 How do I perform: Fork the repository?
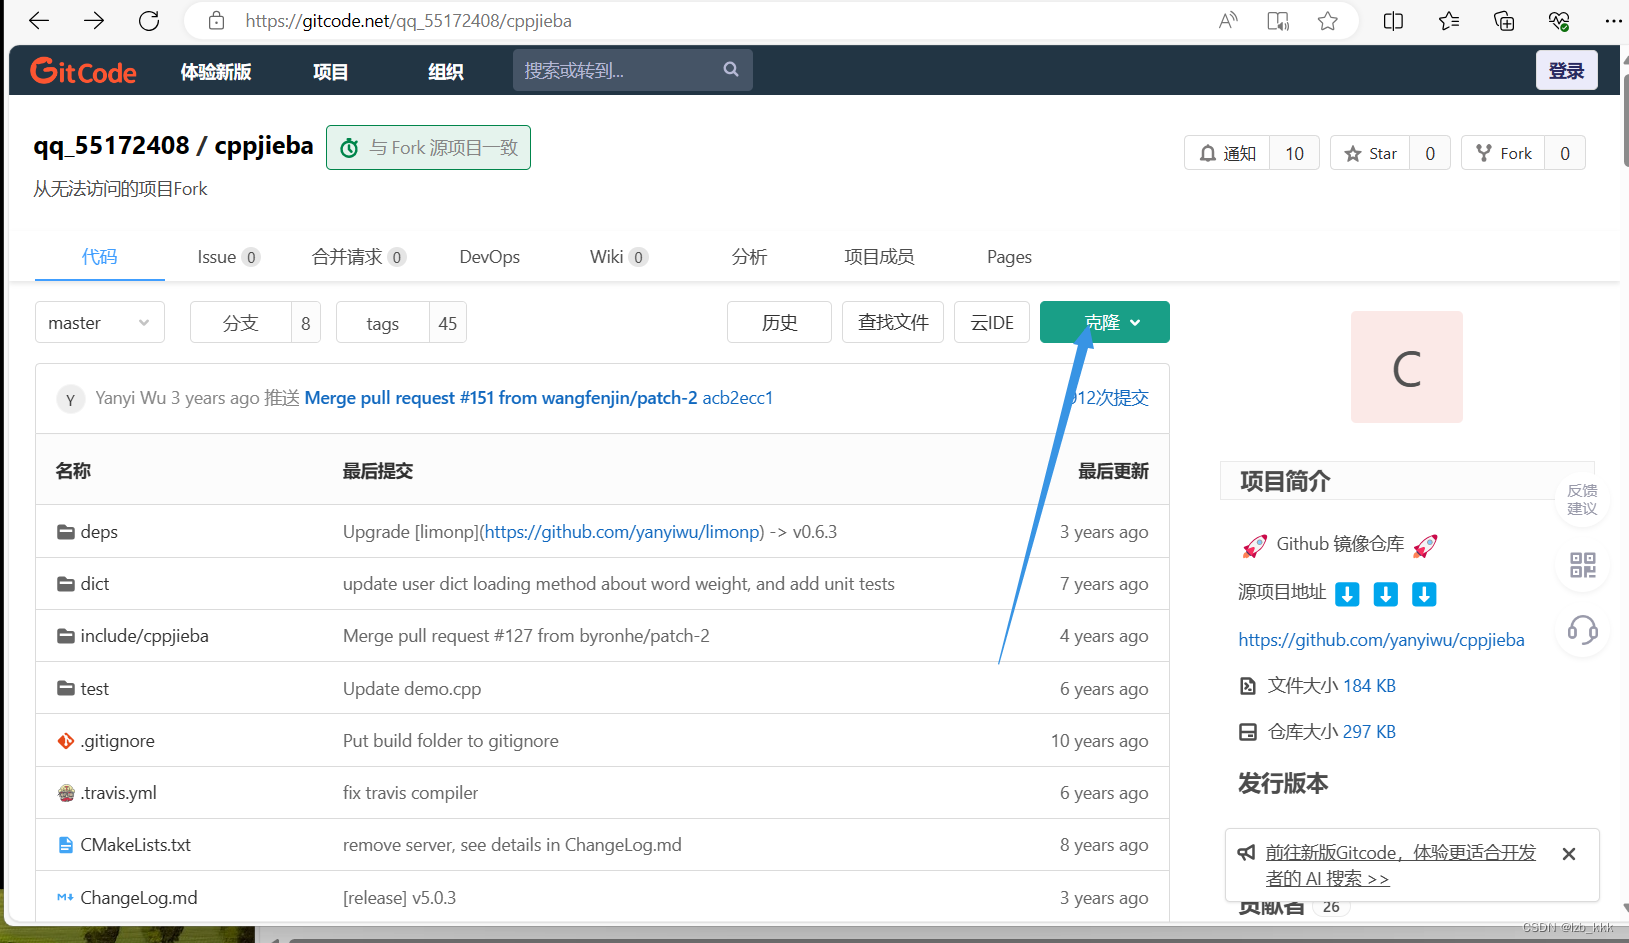pyautogui.click(x=1503, y=153)
